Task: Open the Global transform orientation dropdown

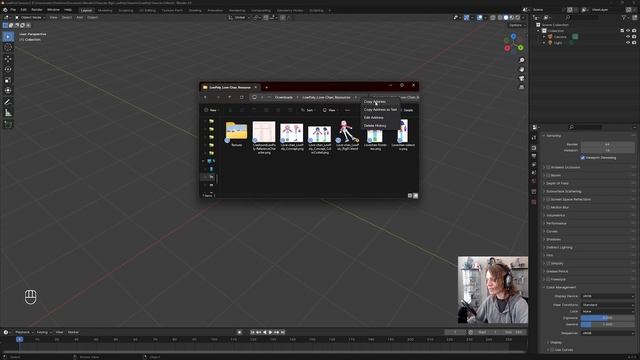Action: (240, 18)
